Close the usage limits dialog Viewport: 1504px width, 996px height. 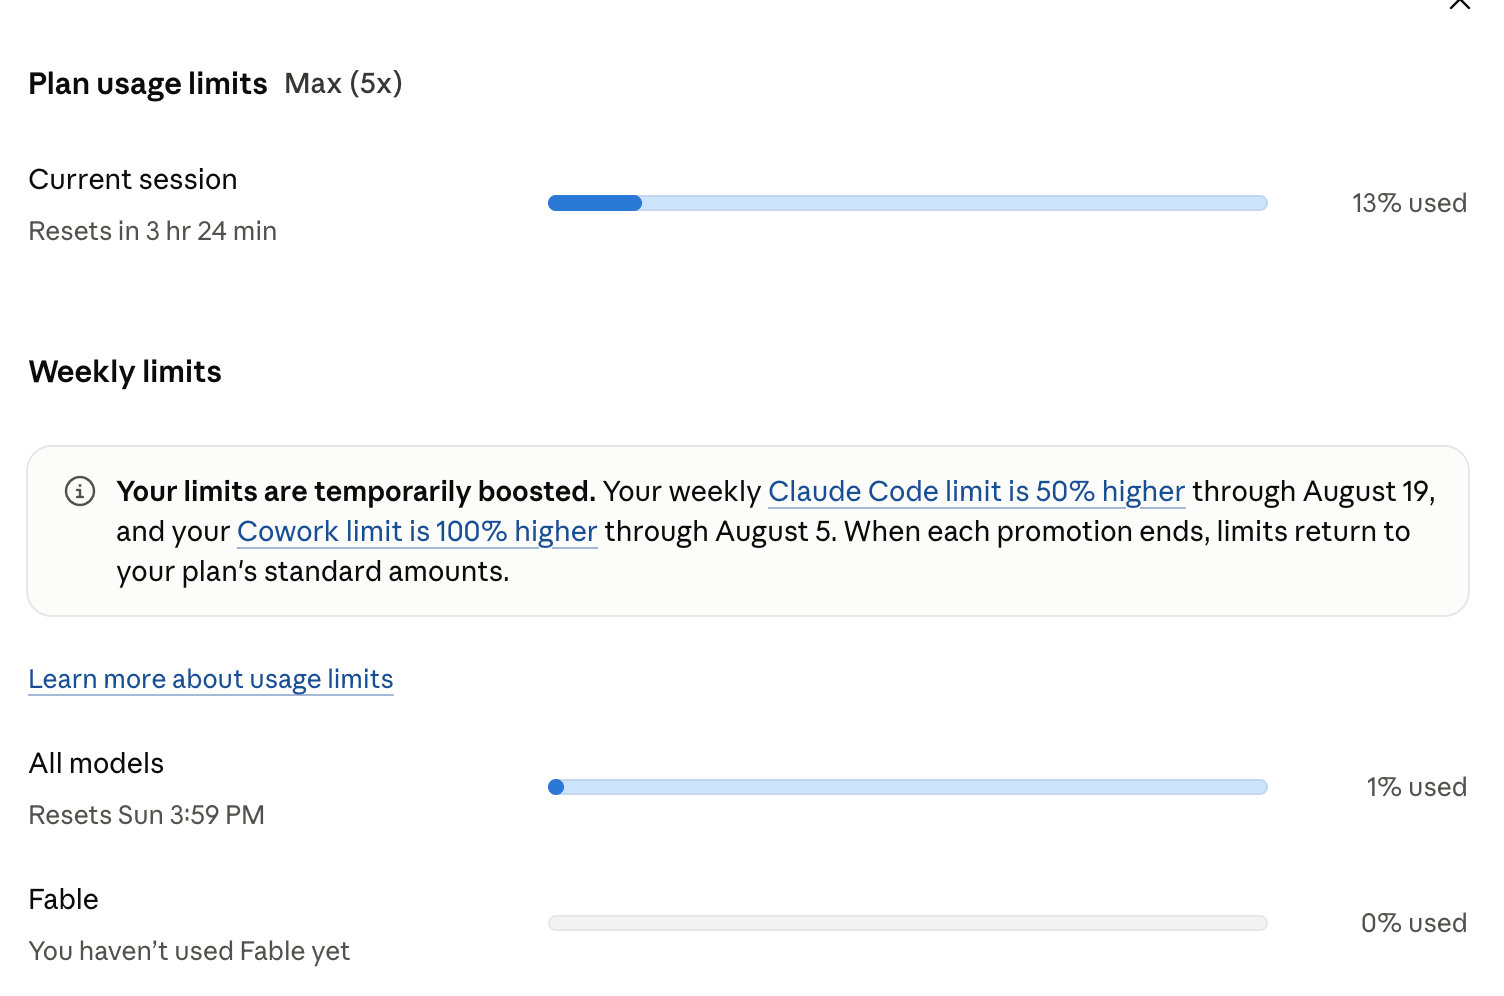pyautogui.click(x=1459, y=3)
